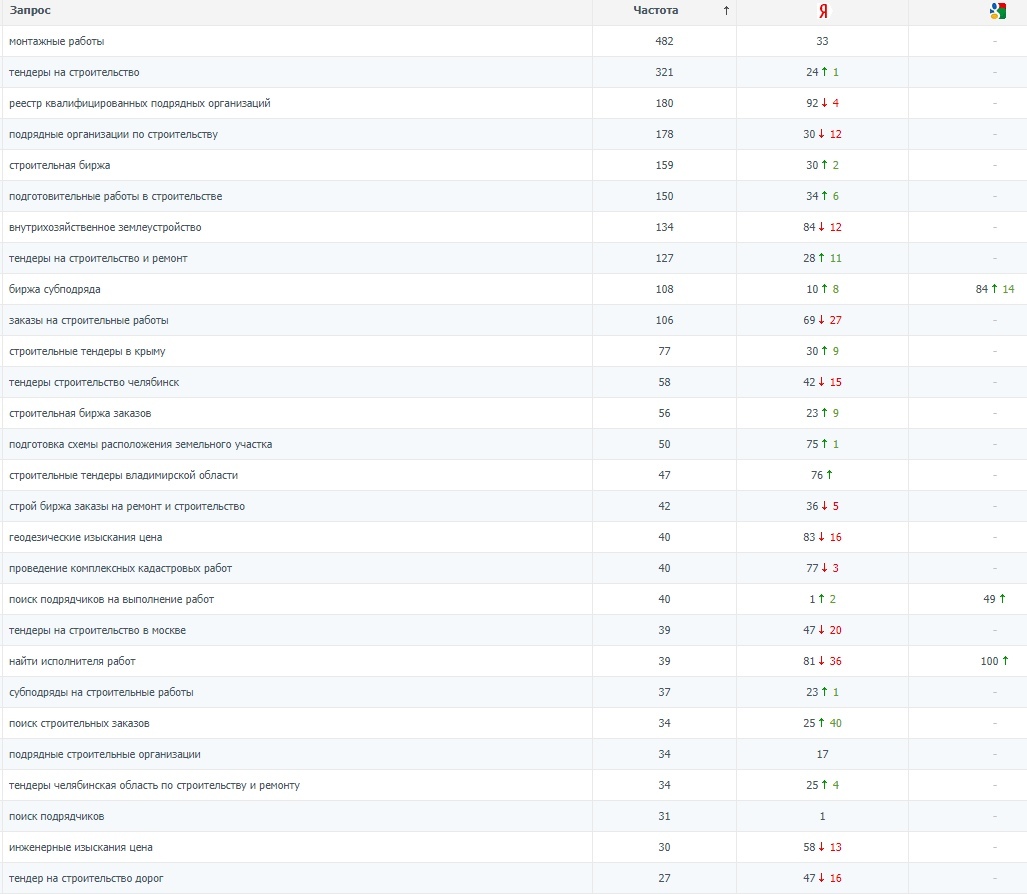Click Yandex position '81 ↓ 36' cell
Viewport: 1027px width, 894px height.
coord(822,661)
